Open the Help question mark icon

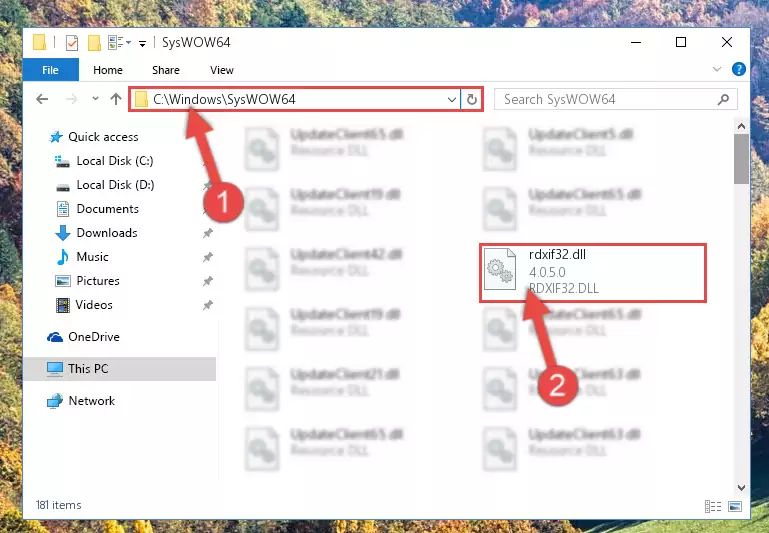(738, 69)
